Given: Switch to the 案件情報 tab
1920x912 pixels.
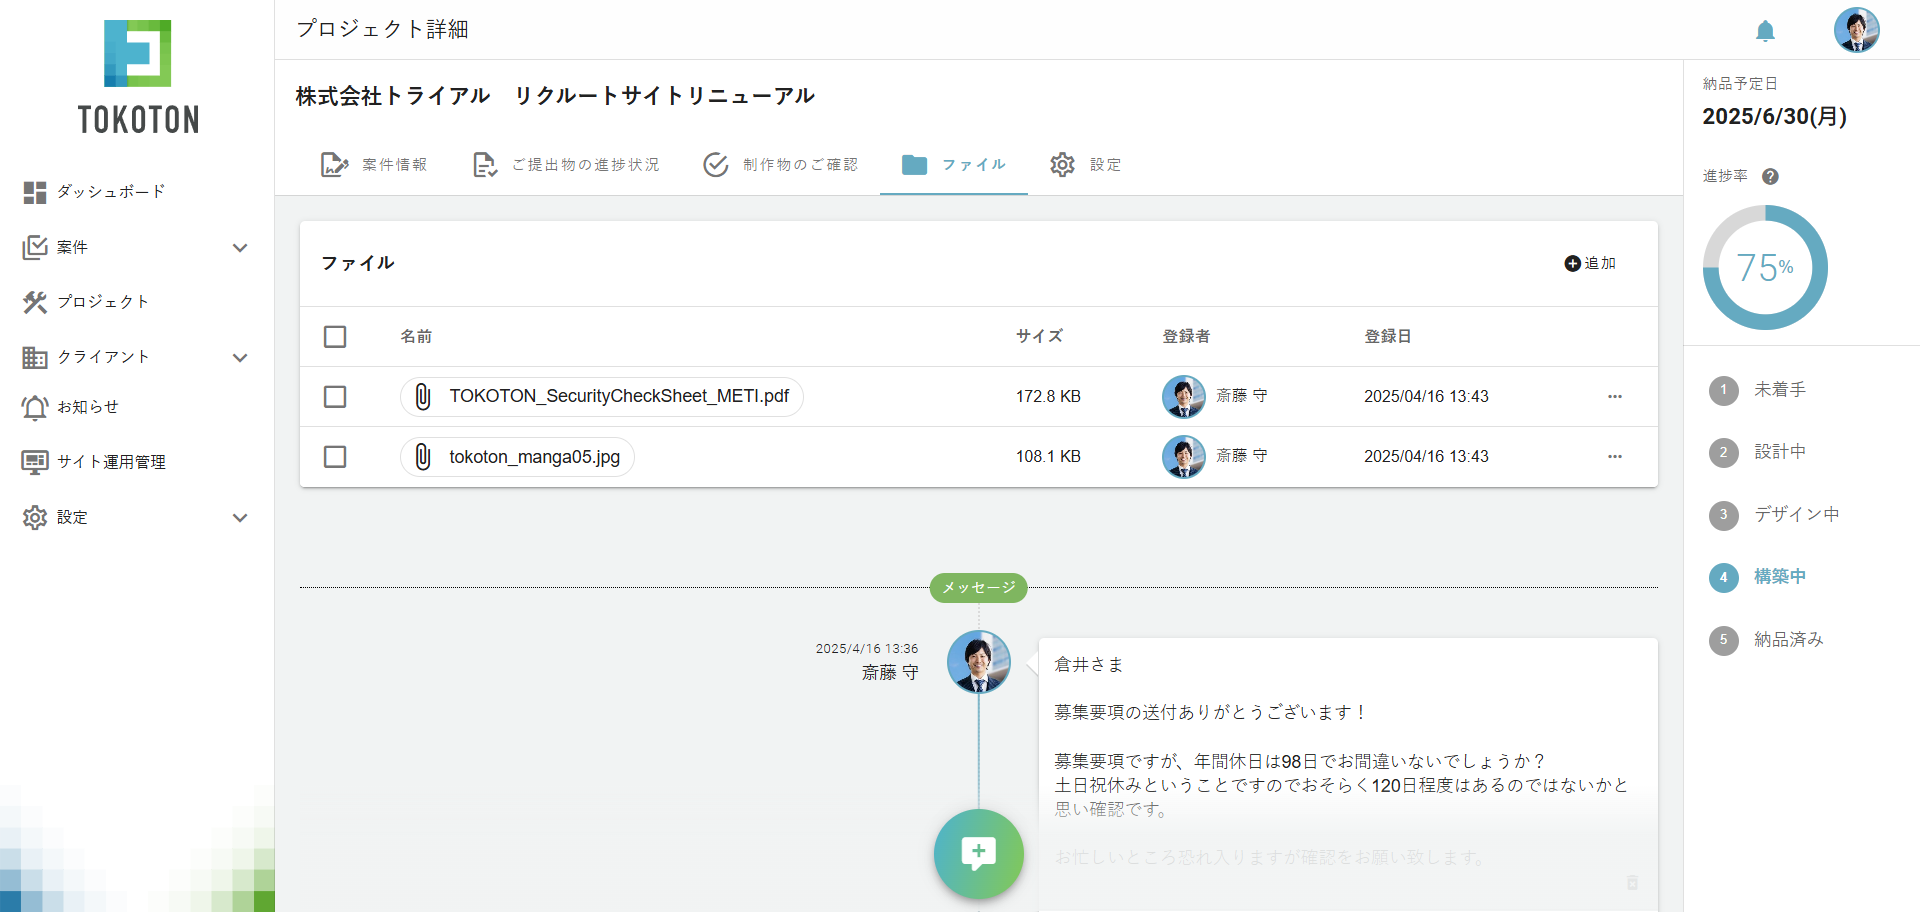Looking at the screenshot, I should [x=374, y=165].
